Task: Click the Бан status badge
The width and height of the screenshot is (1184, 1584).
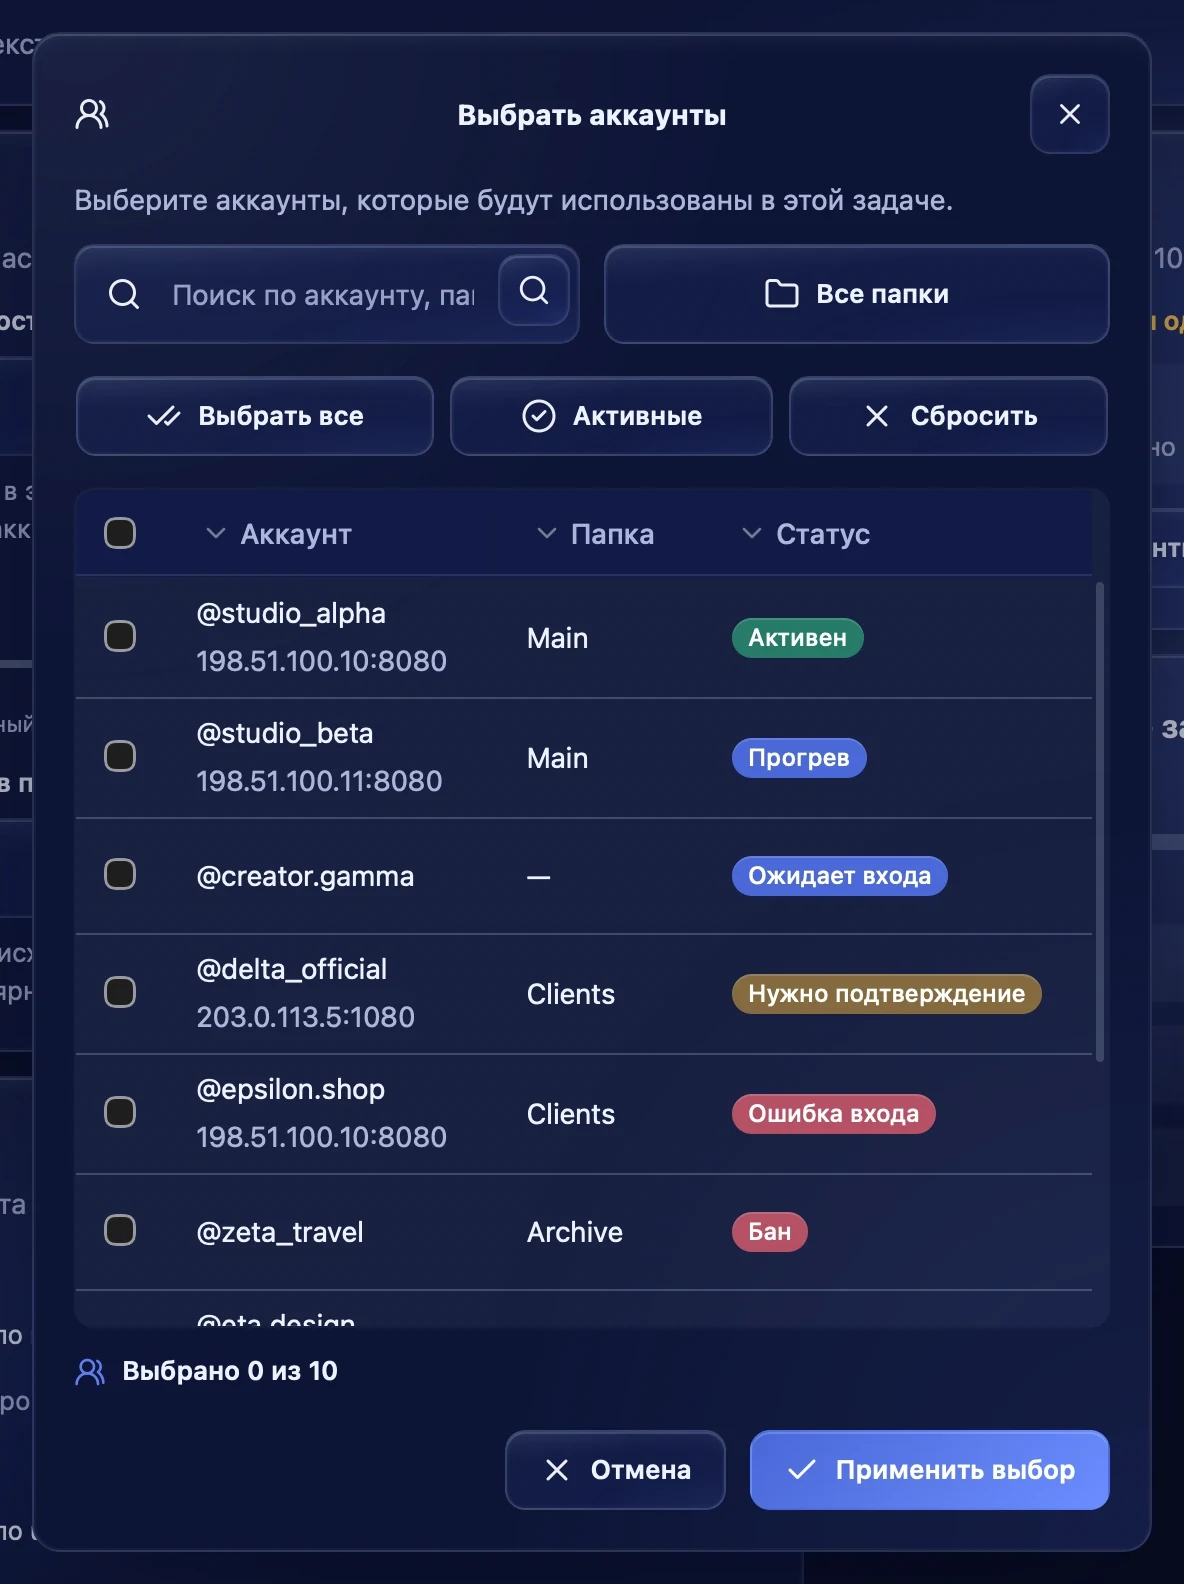Action: pyautogui.click(x=770, y=1232)
